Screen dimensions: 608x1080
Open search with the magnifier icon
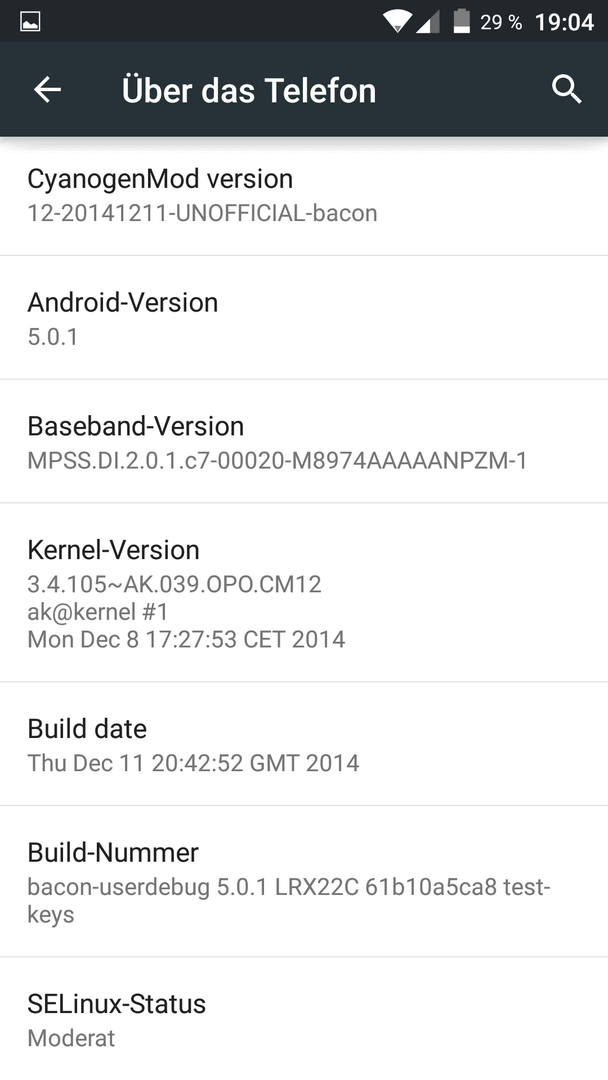[566, 90]
